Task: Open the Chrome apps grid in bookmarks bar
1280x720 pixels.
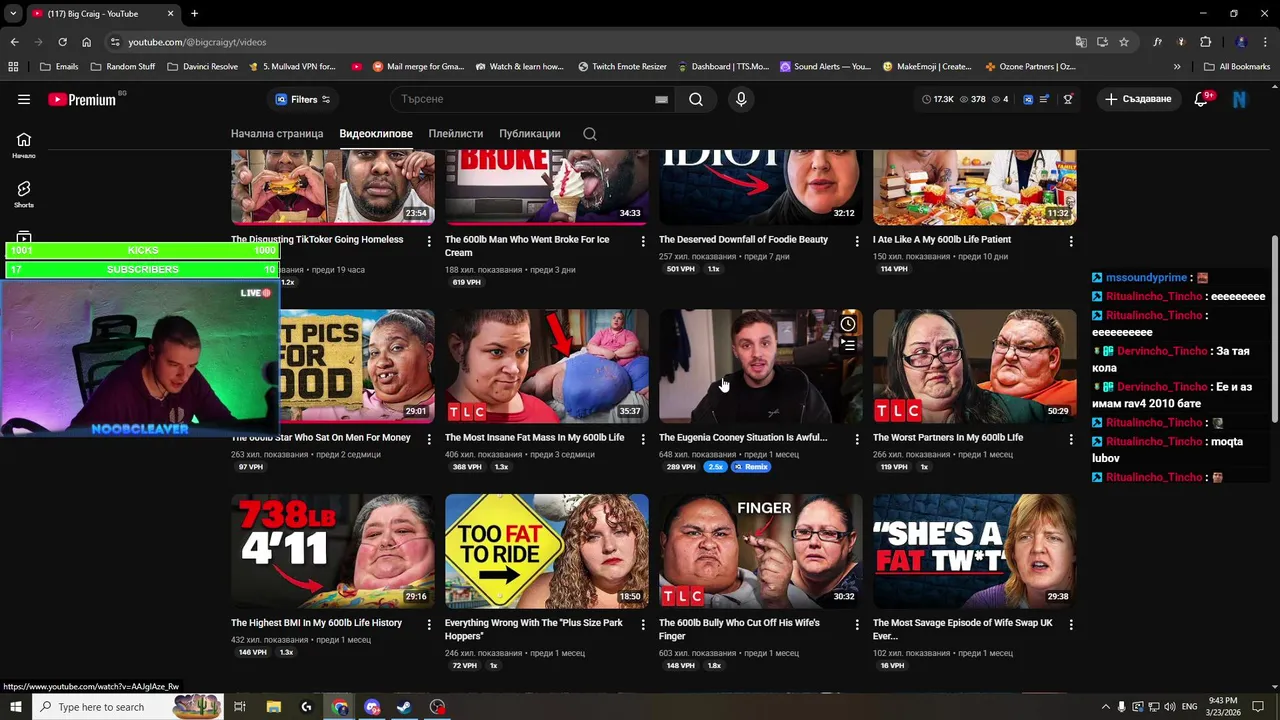Action: pos(13,67)
